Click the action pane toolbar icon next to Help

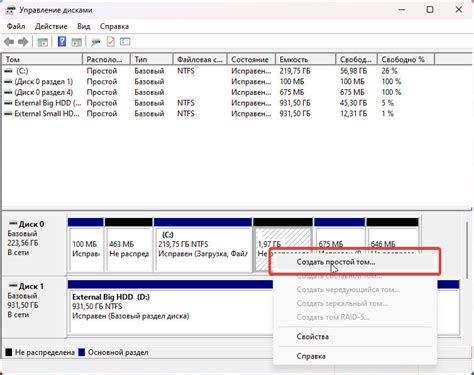(76, 42)
